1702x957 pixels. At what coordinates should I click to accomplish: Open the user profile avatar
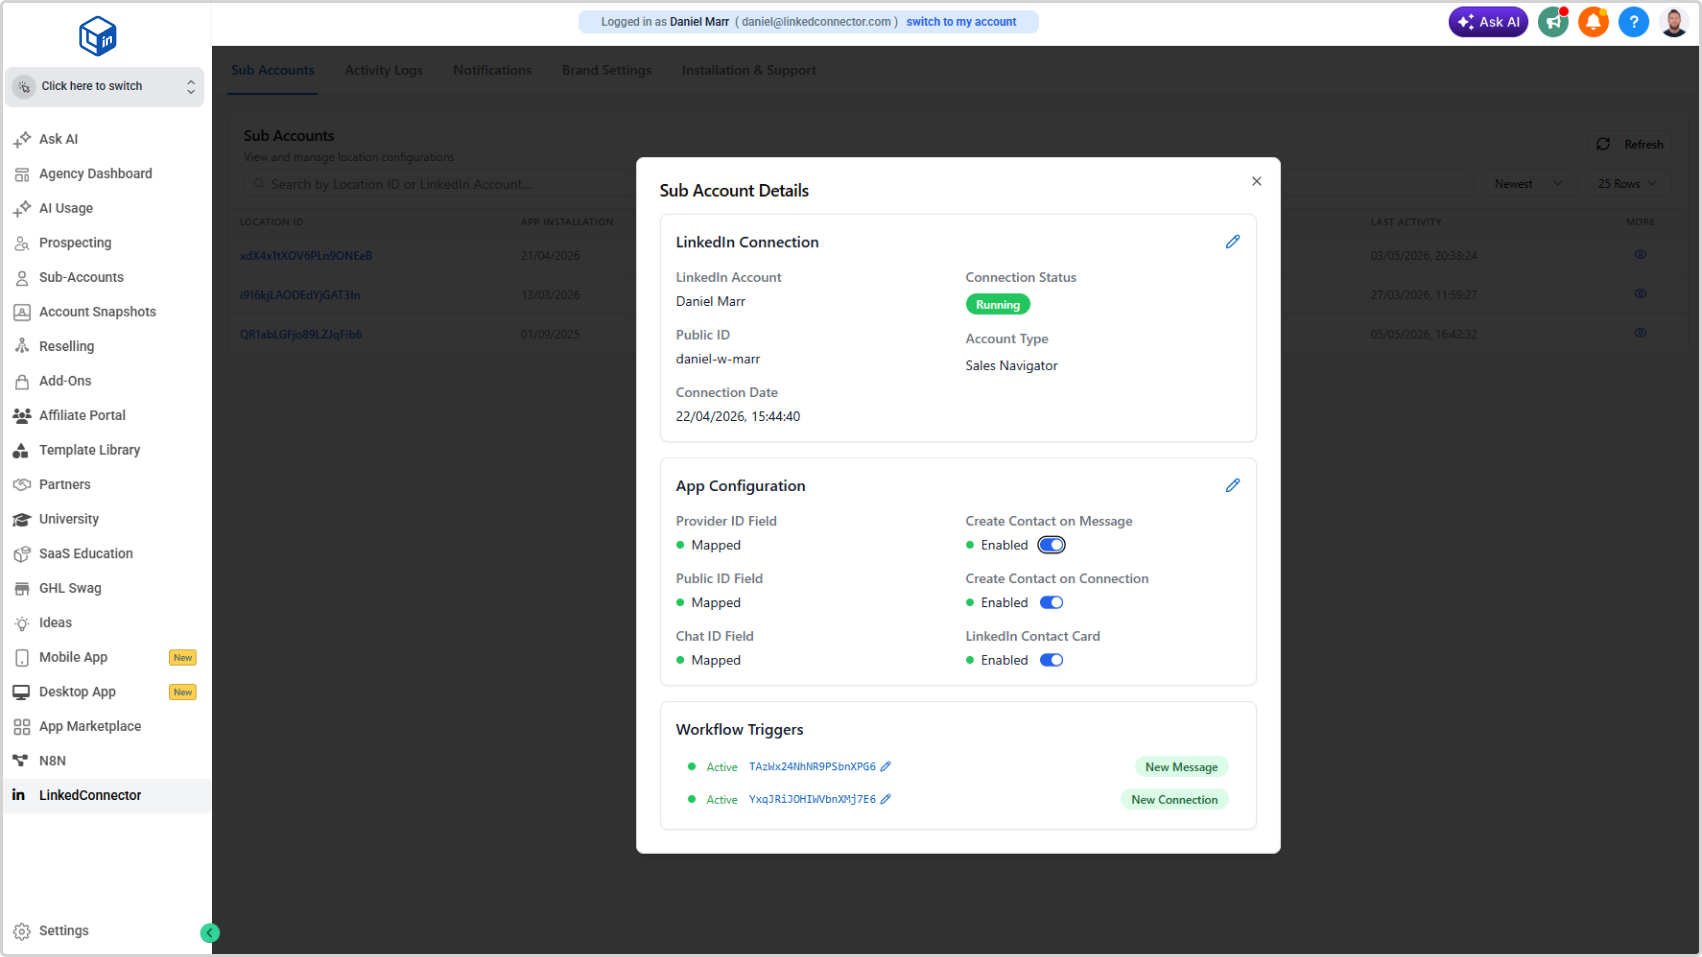[1674, 22]
